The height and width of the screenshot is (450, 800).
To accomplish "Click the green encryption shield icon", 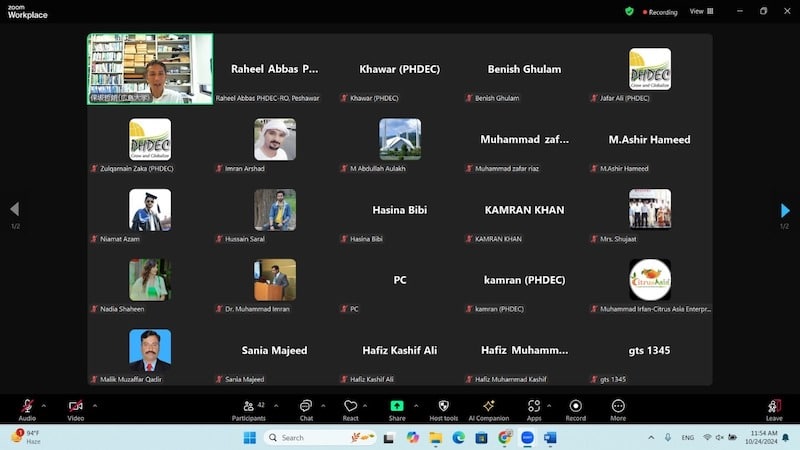I will coord(629,12).
